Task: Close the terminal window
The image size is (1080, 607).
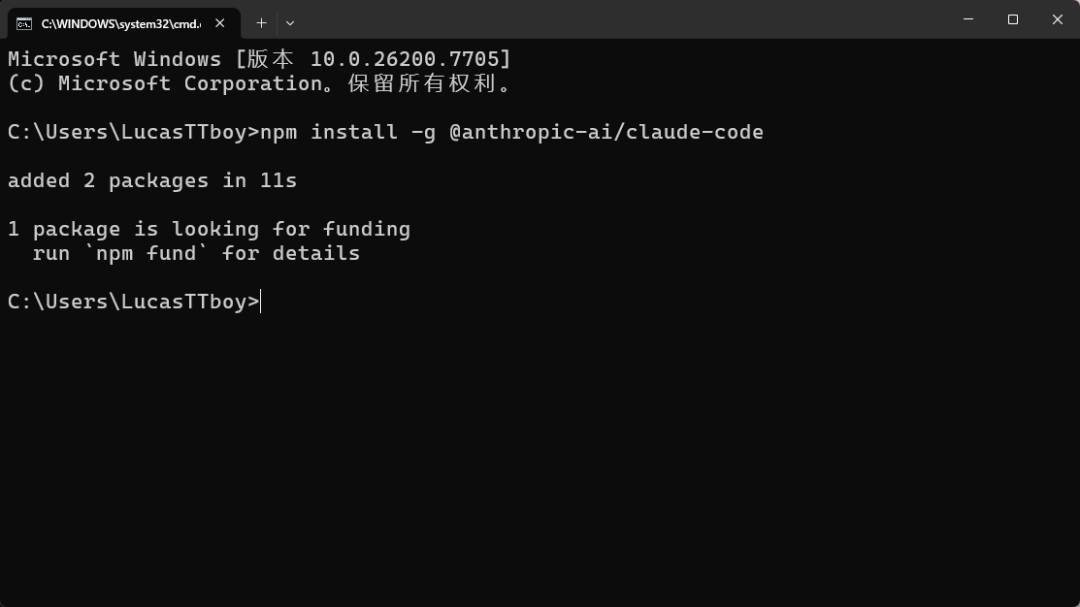Action: pyautogui.click(x=1058, y=19)
